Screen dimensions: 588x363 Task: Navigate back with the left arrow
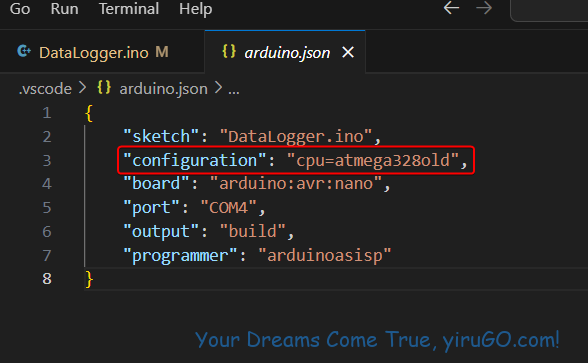pyautogui.click(x=452, y=8)
